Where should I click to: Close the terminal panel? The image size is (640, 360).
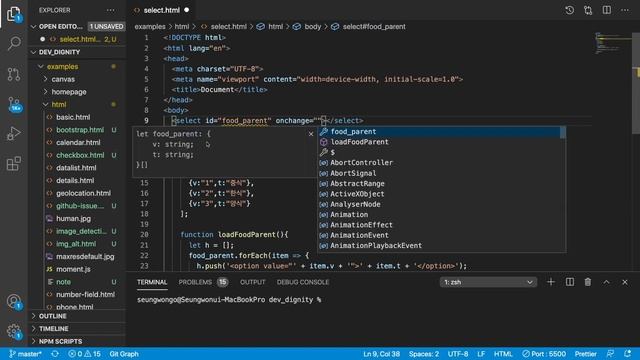click(x=625, y=282)
